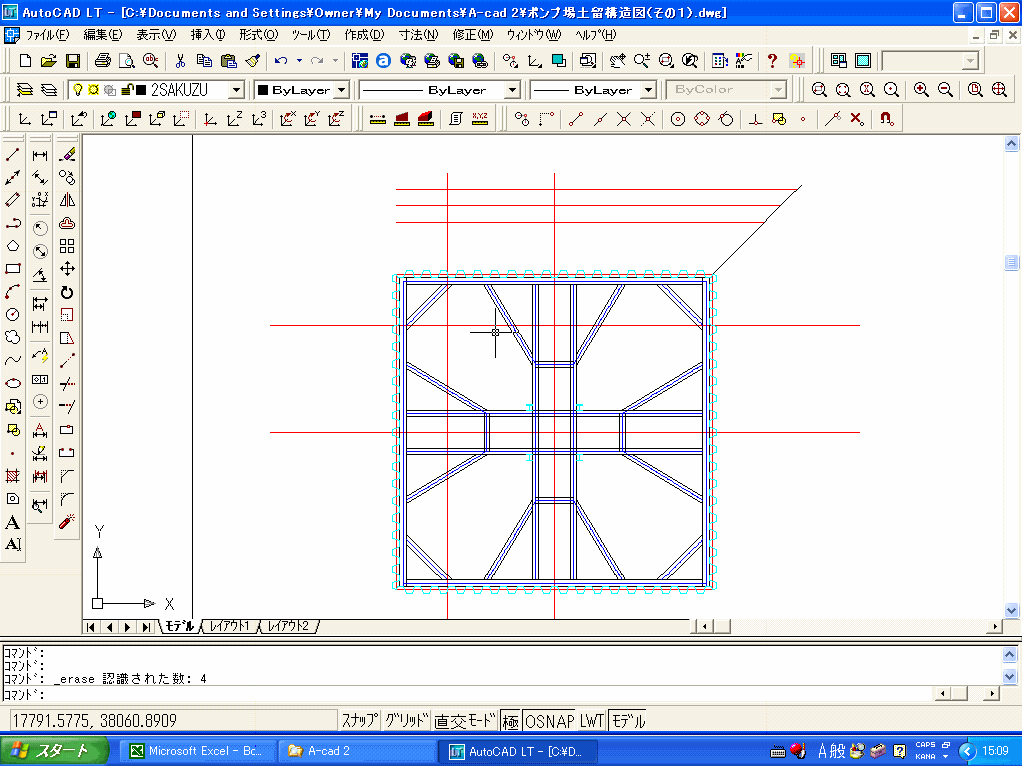The width and height of the screenshot is (1023, 767).
Task: Select the Explode modify tool
Action: click(x=67, y=522)
